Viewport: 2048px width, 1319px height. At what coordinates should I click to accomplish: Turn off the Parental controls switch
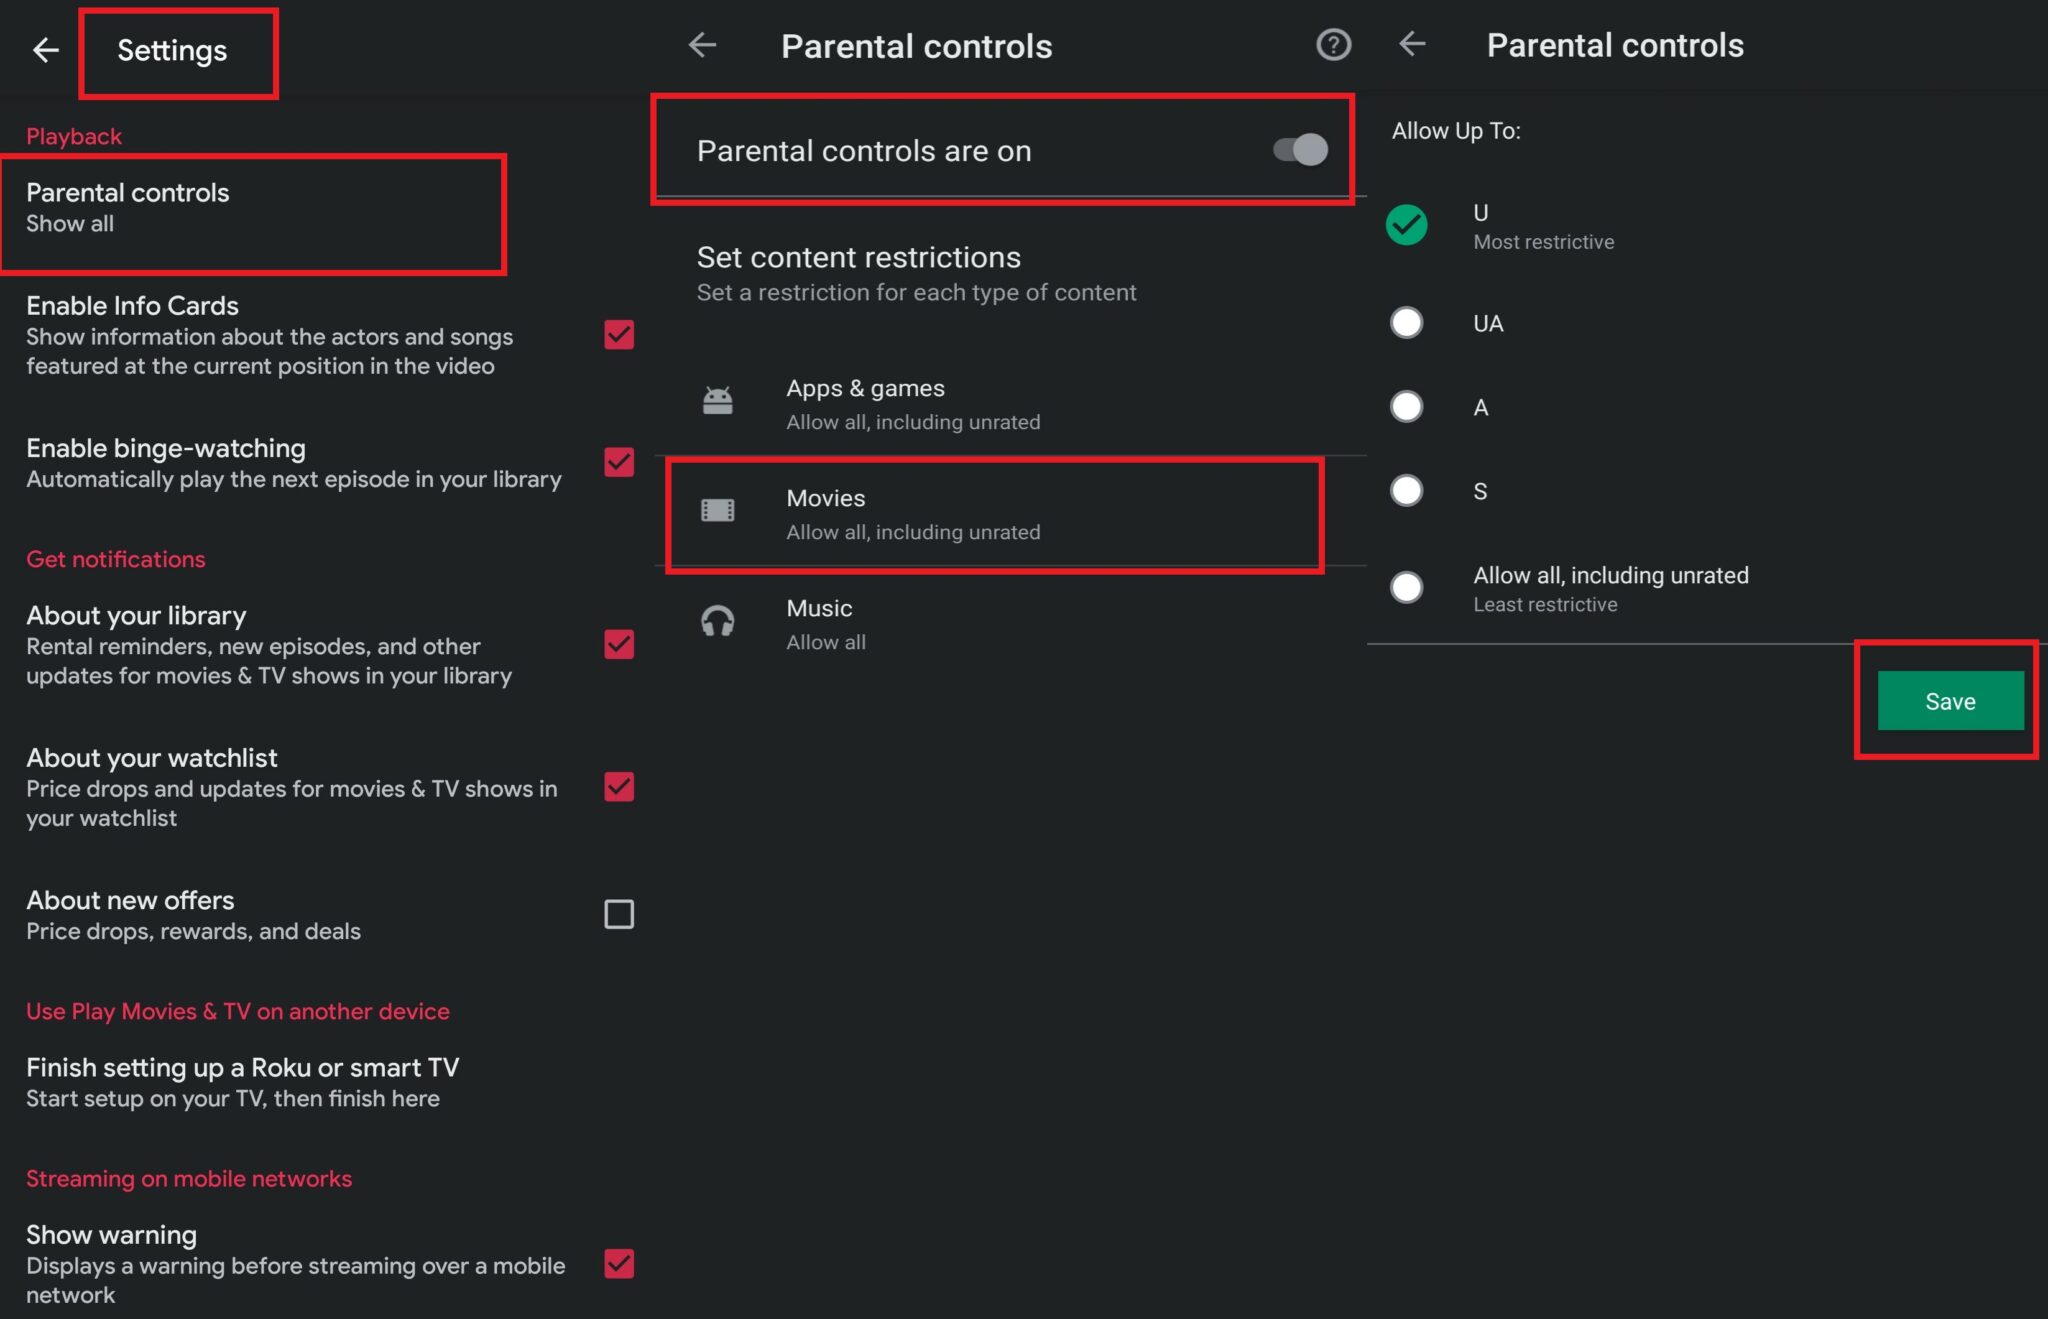1300,150
